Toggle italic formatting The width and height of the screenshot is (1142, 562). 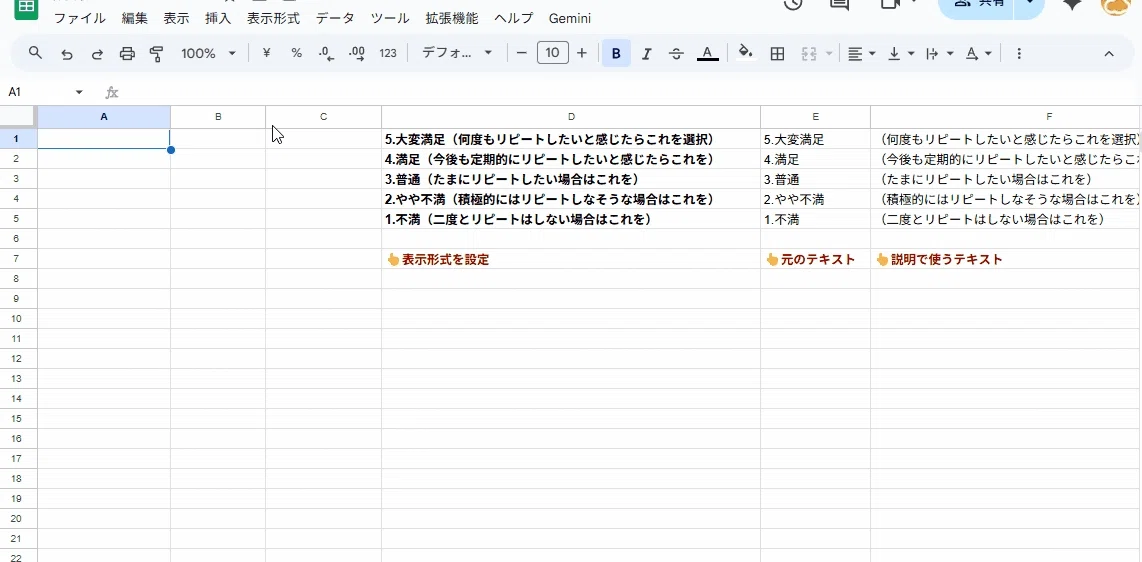click(646, 53)
